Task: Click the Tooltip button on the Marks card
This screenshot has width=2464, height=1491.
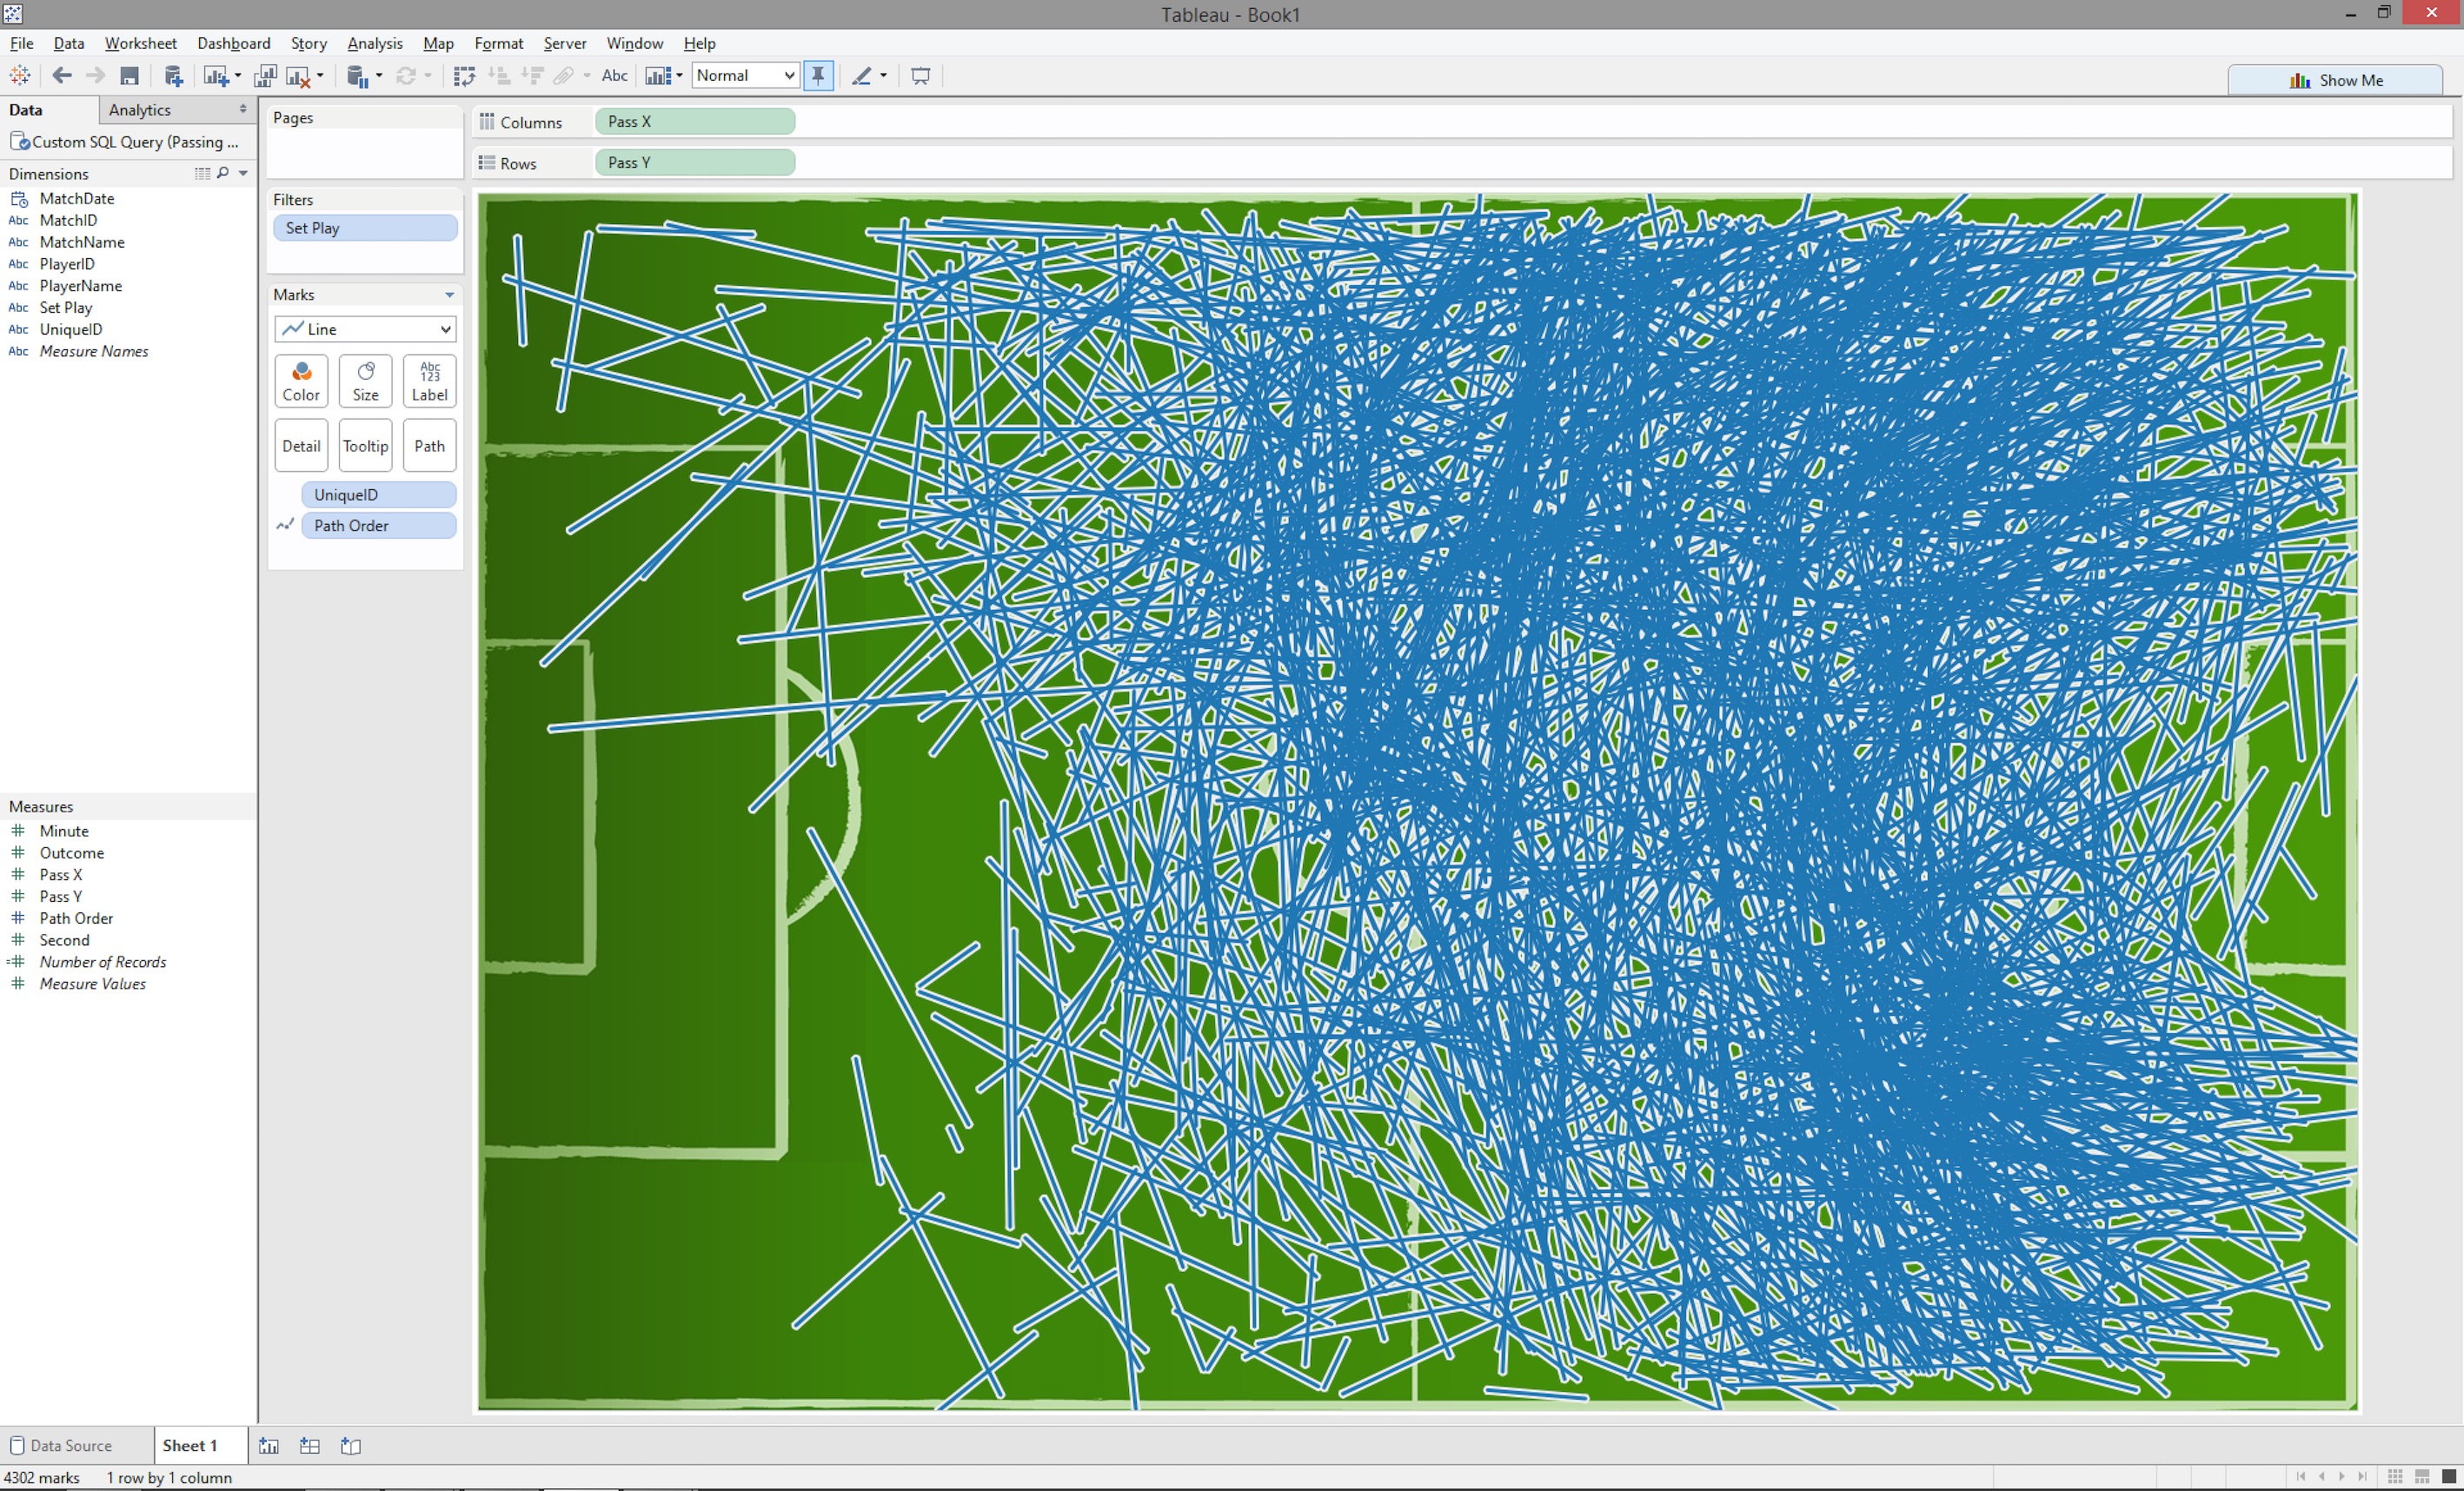Action: 366,446
